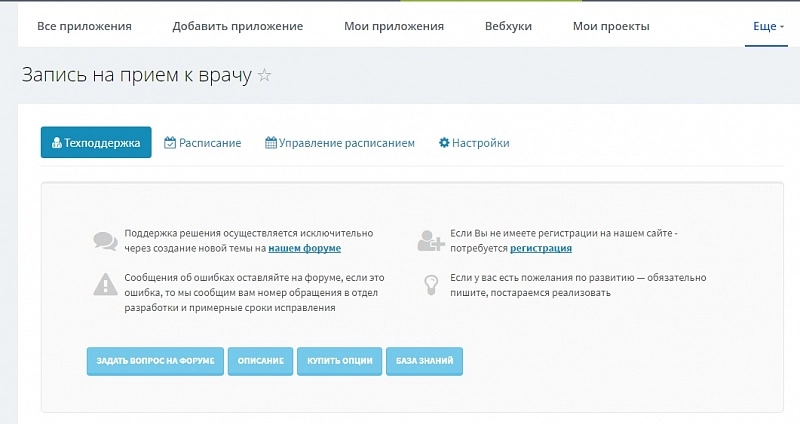Screen dimensions: 800x424
Task: Click the Купить опции button
Action: point(339,360)
